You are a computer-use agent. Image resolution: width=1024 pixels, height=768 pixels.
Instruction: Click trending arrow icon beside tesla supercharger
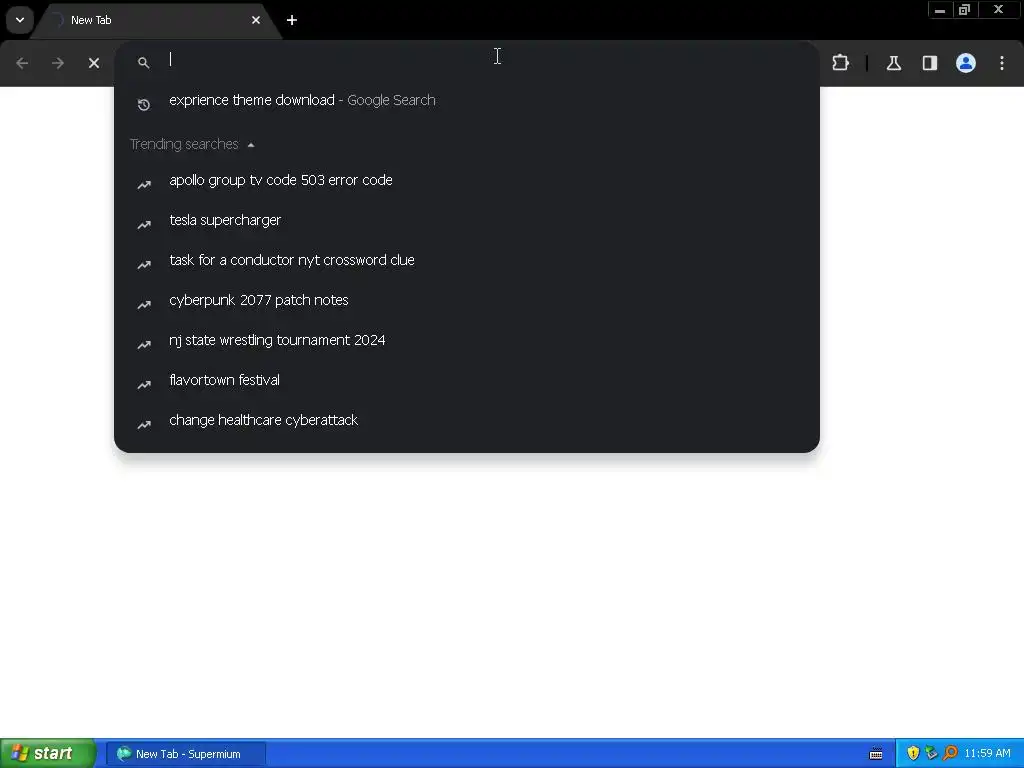pyautogui.click(x=144, y=225)
